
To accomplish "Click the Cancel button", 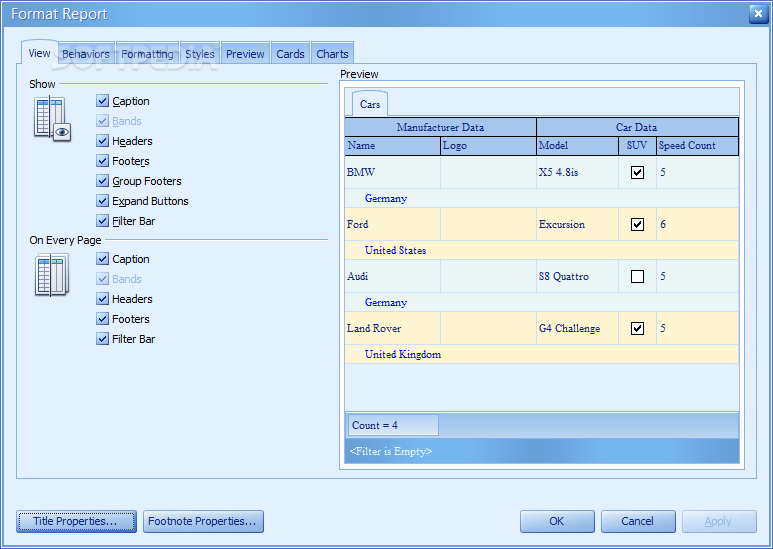I will [x=638, y=521].
